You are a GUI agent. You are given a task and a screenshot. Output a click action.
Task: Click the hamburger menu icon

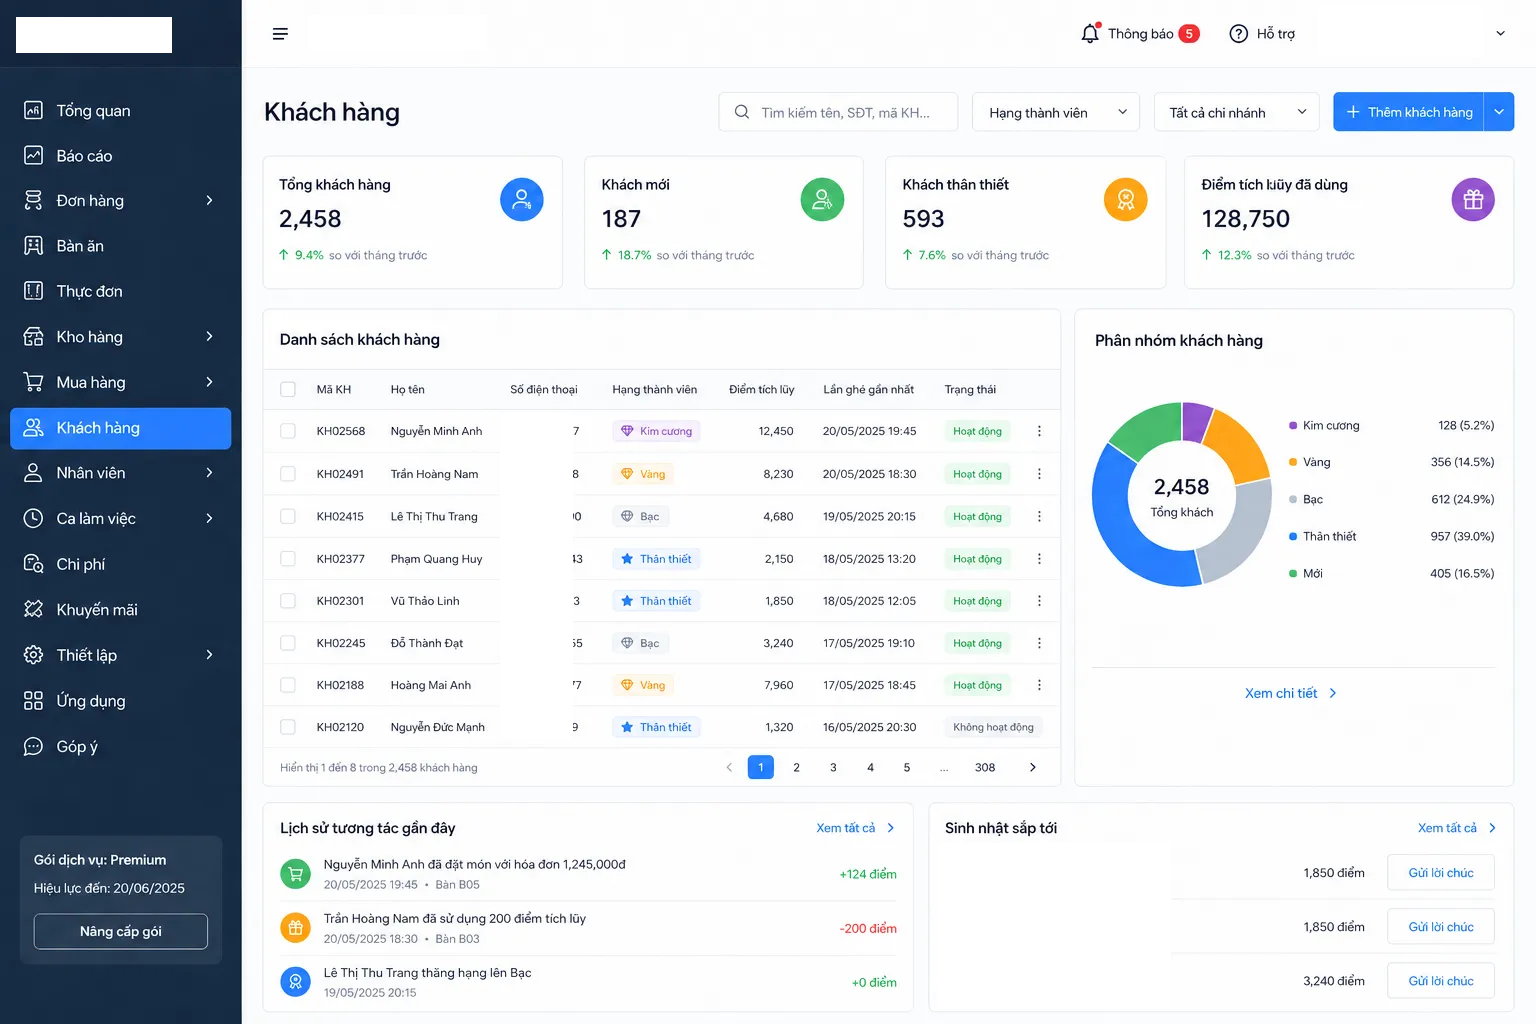pyautogui.click(x=280, y=34)
